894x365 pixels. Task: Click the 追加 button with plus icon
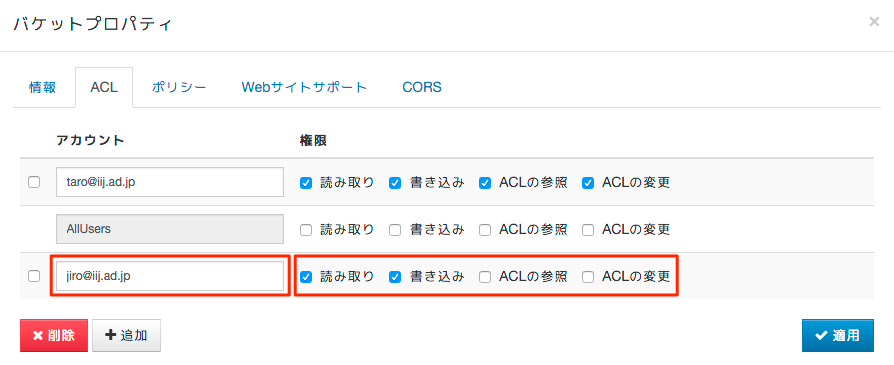click(x=127, y=335)
